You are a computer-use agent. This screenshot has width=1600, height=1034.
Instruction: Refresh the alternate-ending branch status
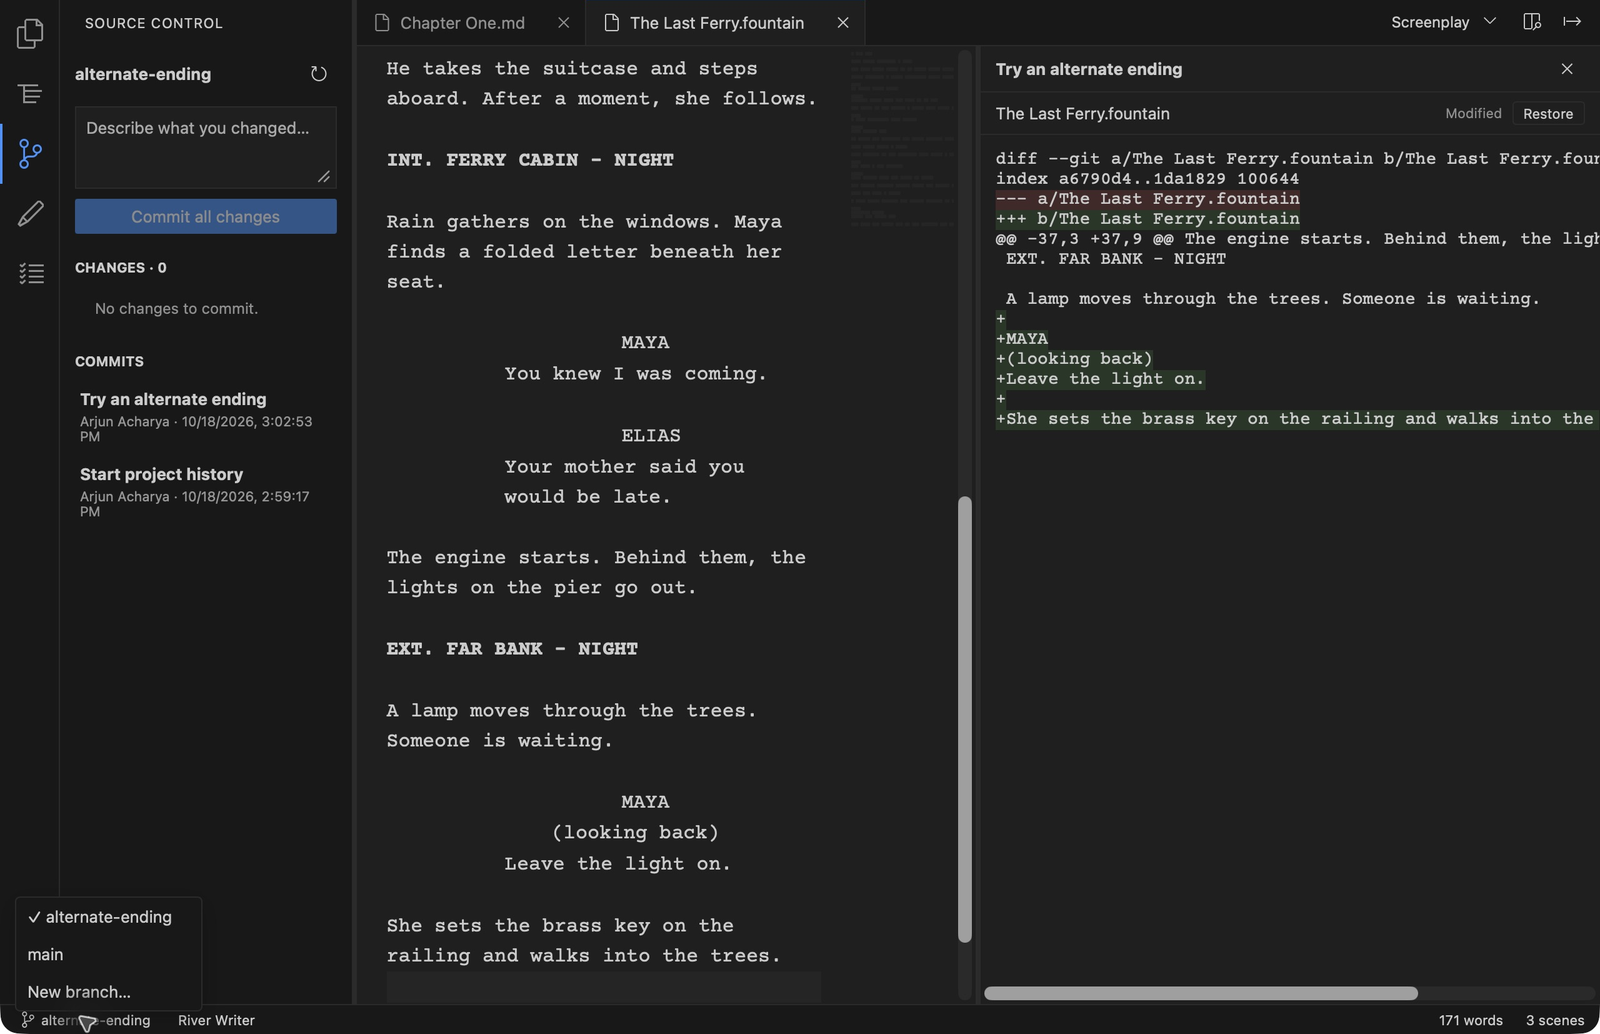pyautogui.click(x=318, y=74)
